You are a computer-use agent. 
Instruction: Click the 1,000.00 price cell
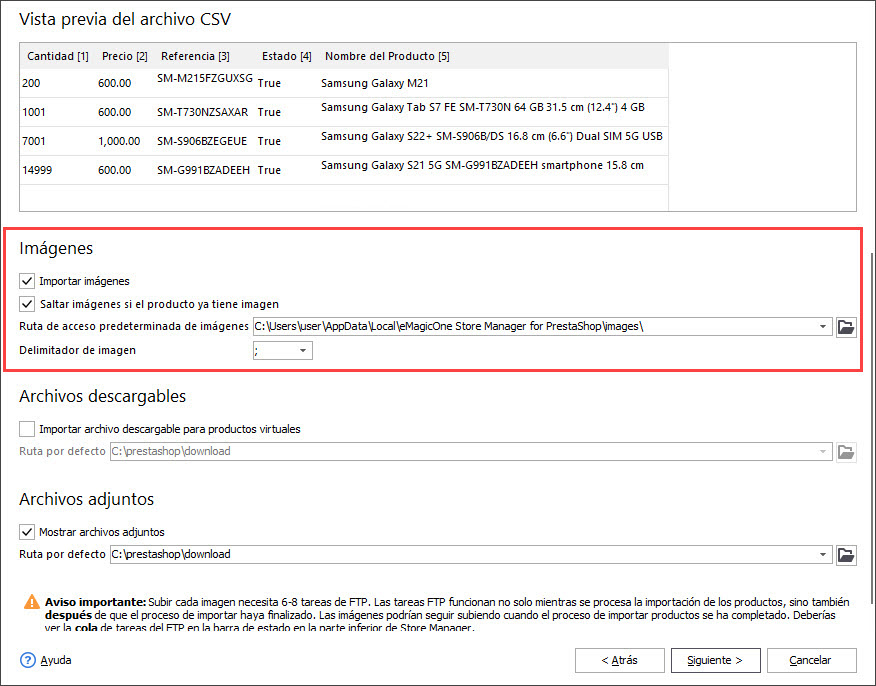coord(119,141)
